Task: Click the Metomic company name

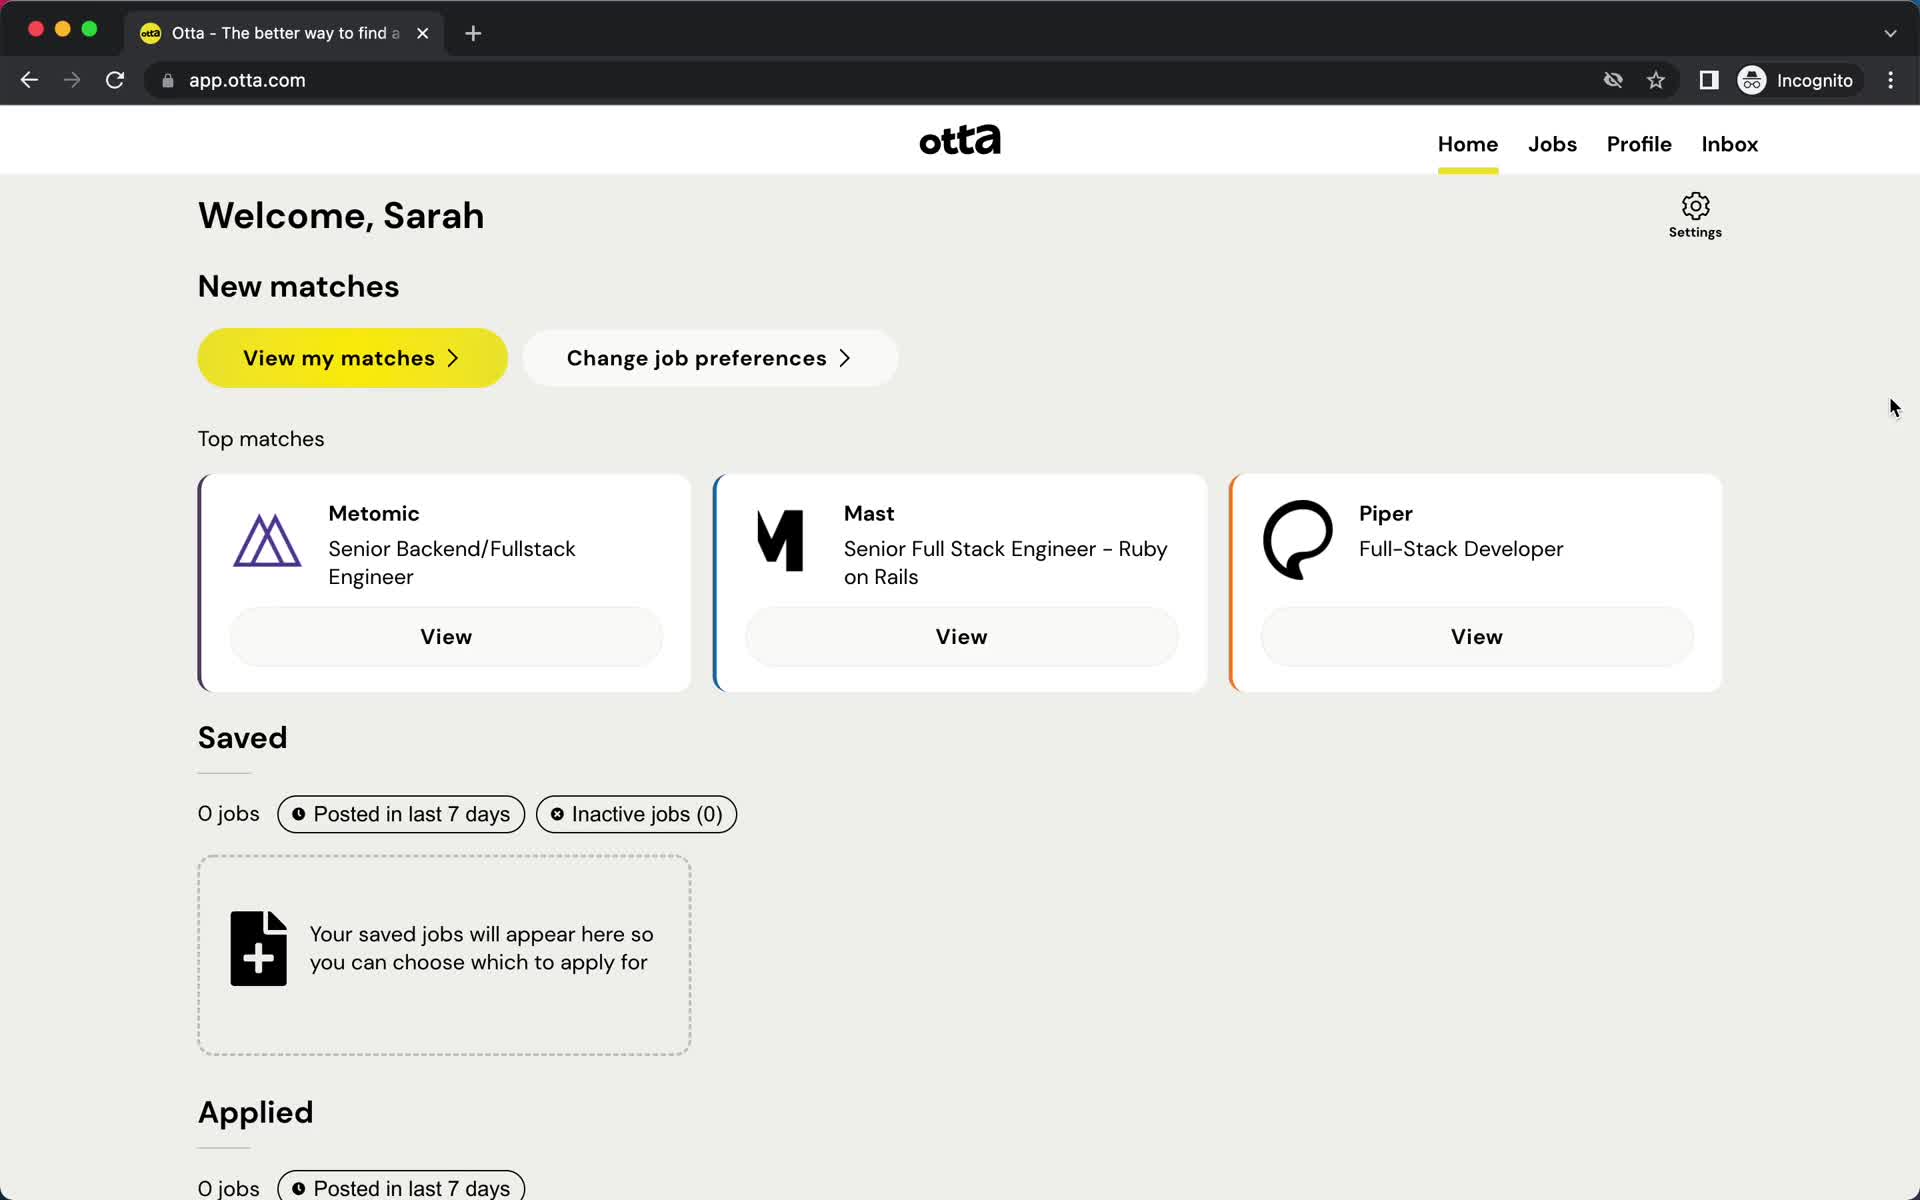Action: [x=374, y=513]
